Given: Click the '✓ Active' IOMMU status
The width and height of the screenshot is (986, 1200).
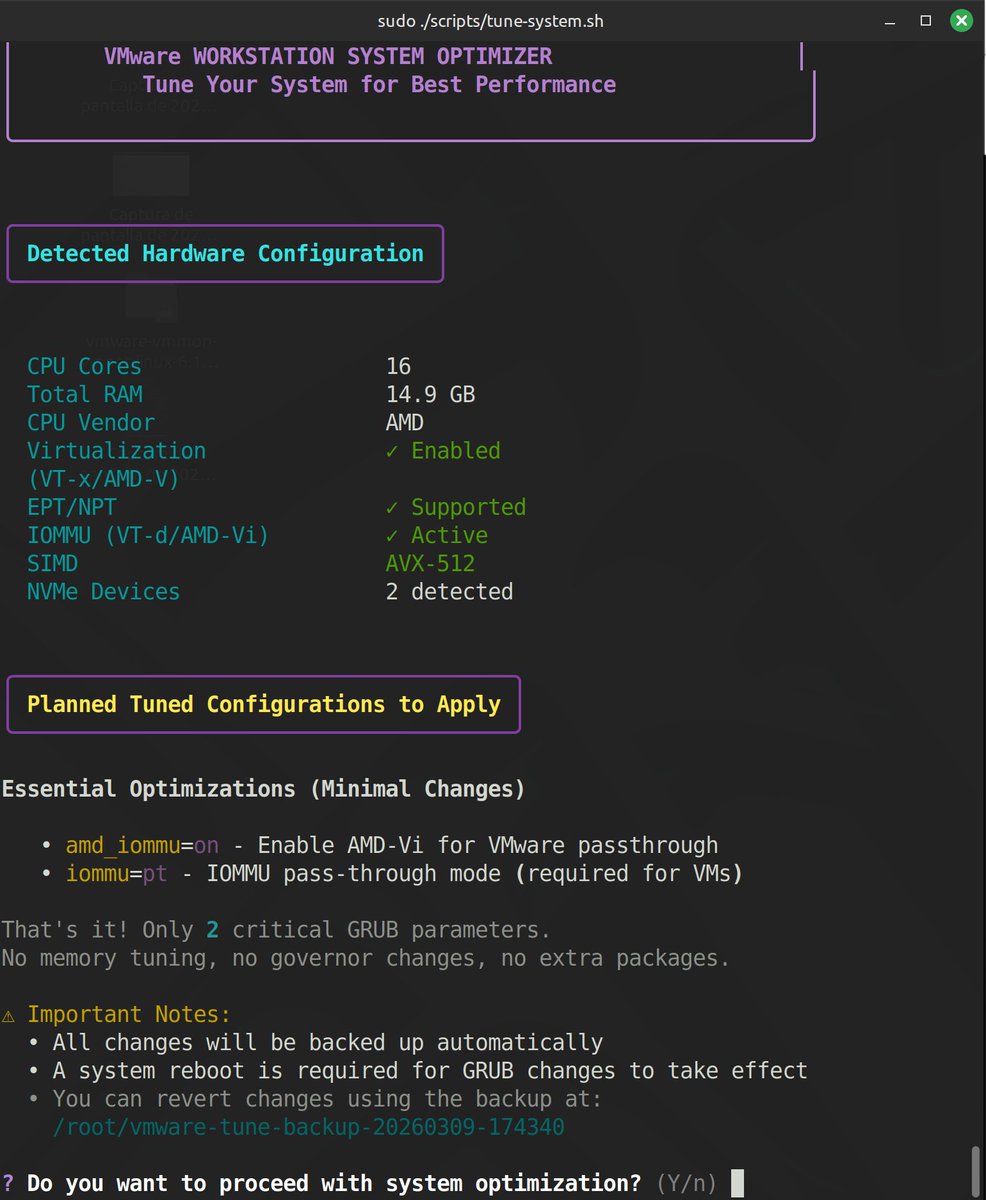Looking at the screenshot, I should pos(437,535).
